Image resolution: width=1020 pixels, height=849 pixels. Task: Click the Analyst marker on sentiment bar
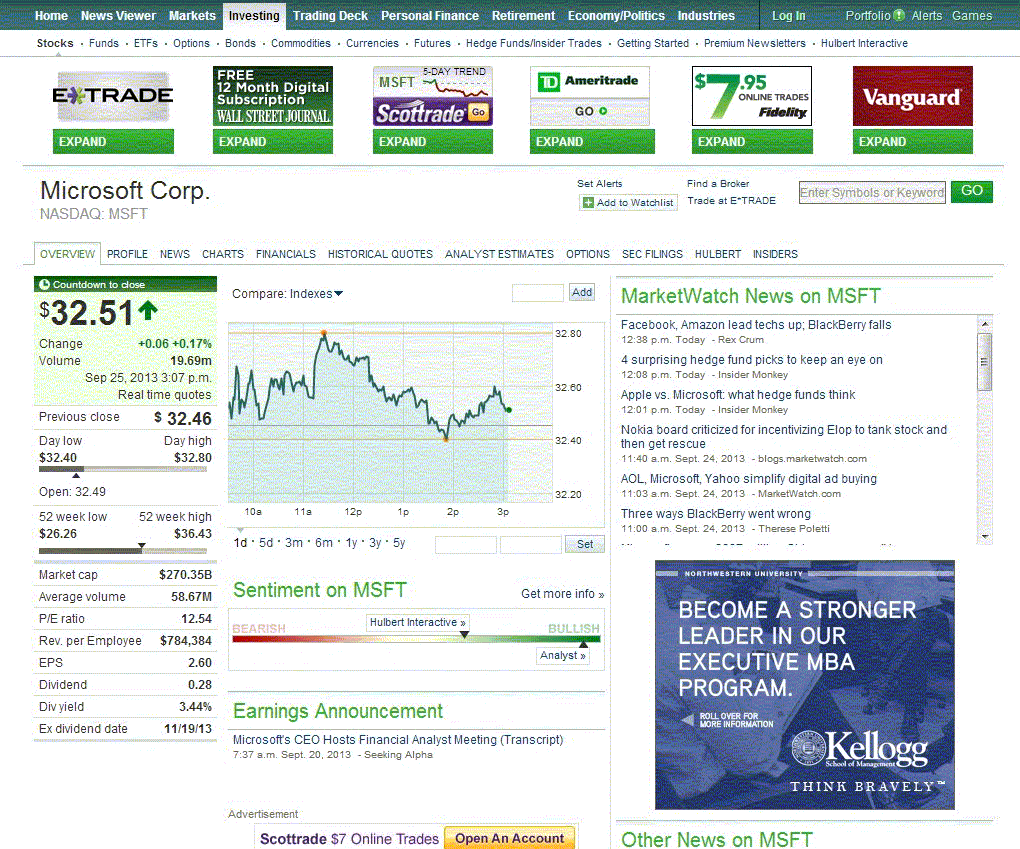pos(562,656)
